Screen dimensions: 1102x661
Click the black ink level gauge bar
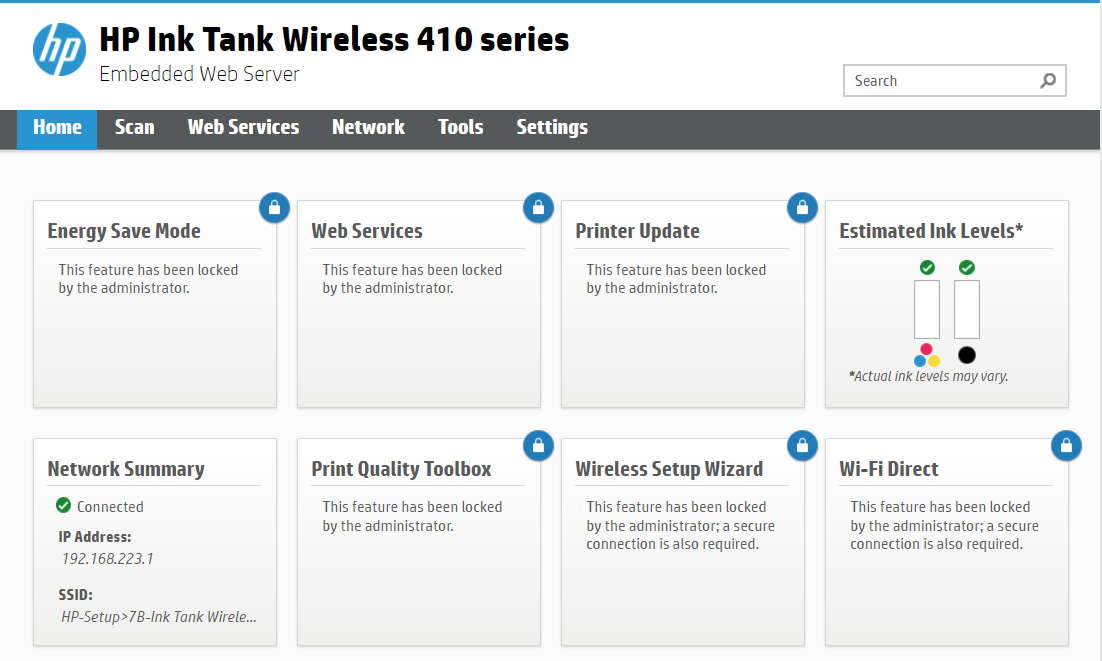[966, 310]
